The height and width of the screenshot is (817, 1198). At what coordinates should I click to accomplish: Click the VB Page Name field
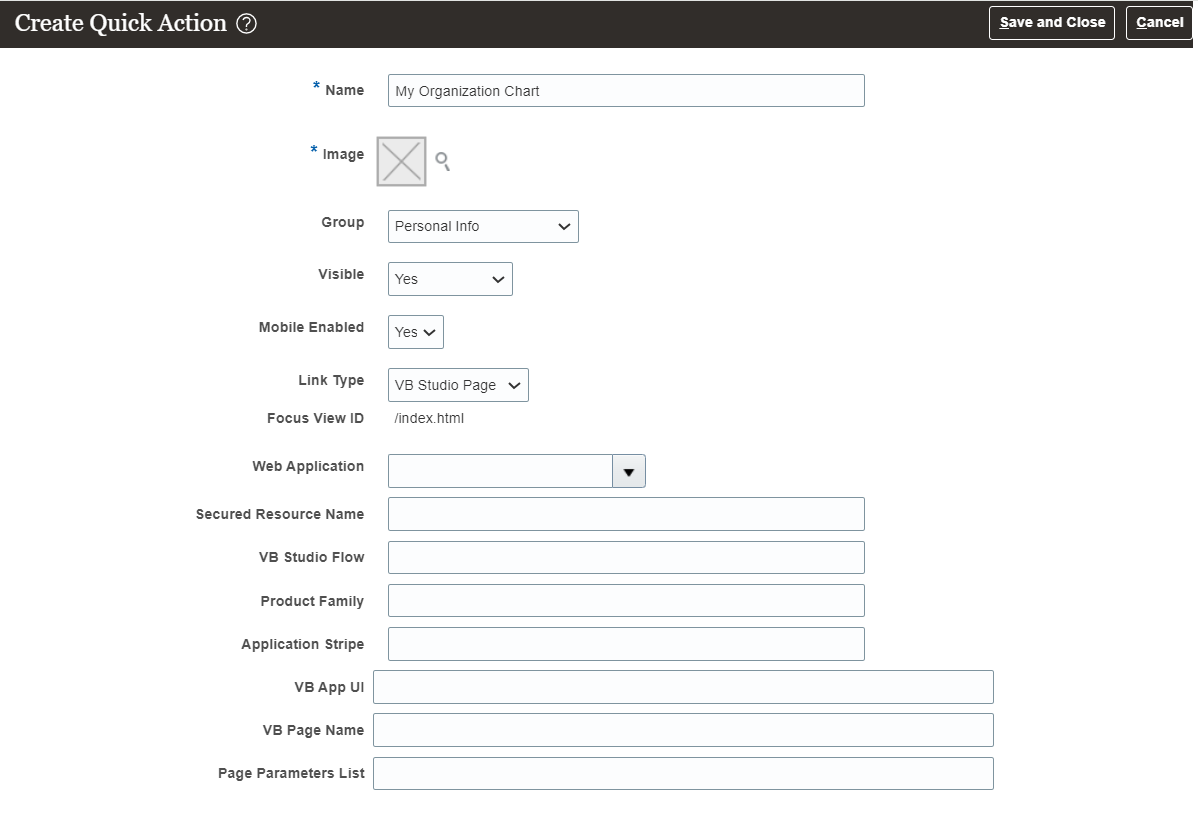click(x=682, y=730)
